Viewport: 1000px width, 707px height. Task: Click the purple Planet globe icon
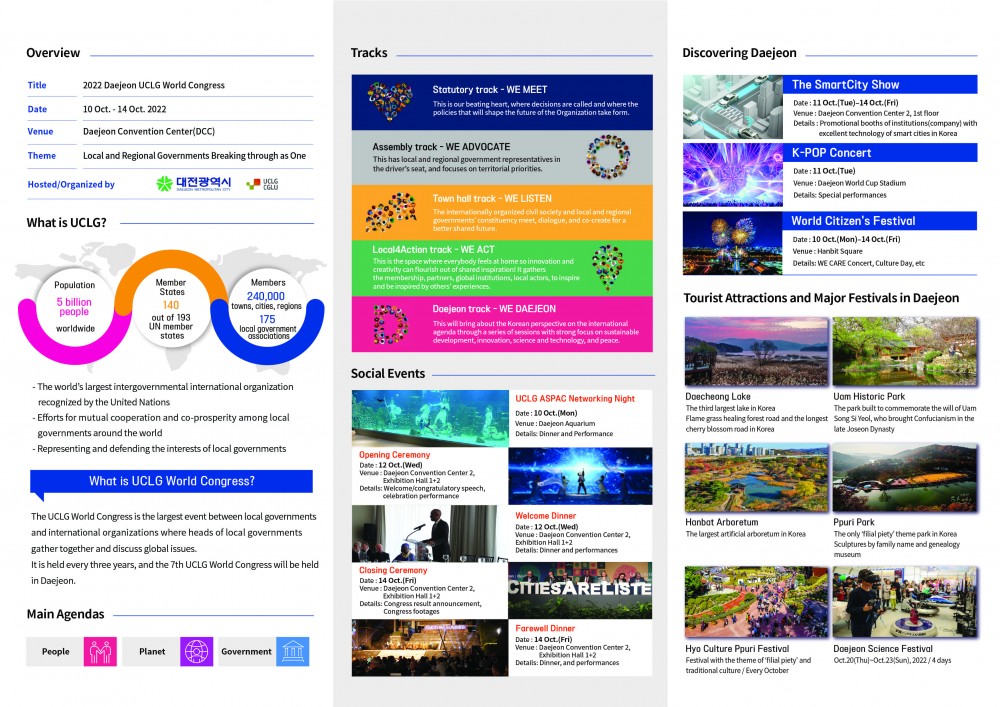[x=196, y=652]
